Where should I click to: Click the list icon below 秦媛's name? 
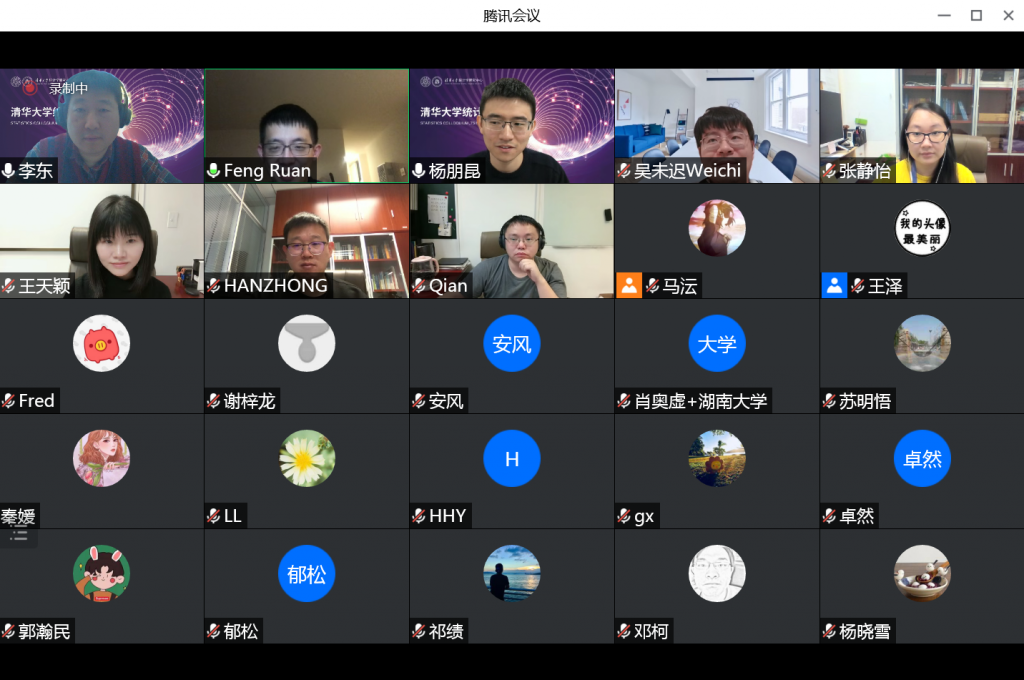tap(18, 537)
